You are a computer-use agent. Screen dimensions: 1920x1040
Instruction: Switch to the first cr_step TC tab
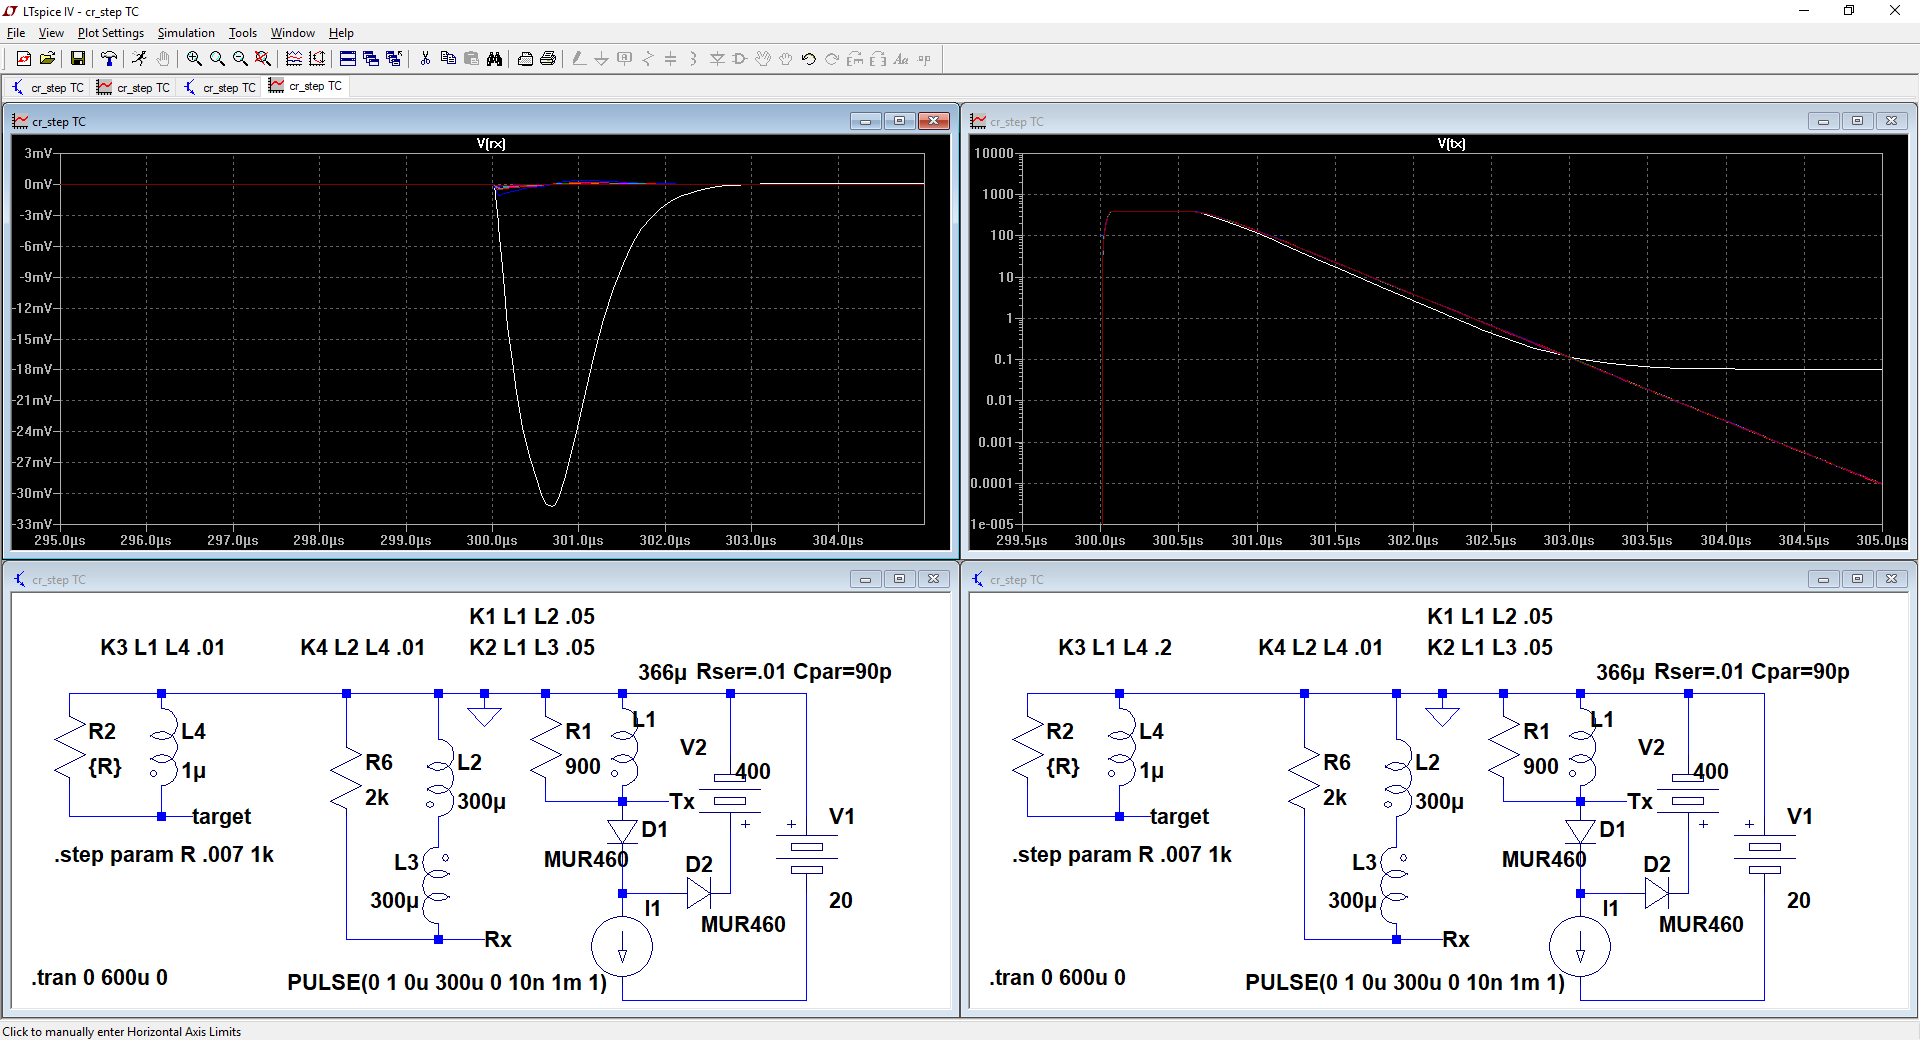48,88
